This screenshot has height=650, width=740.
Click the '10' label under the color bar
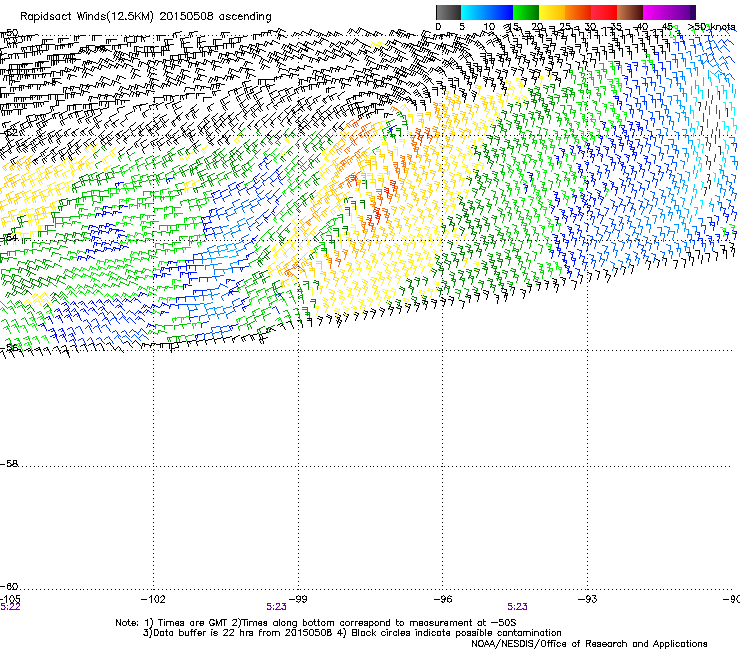coord(489,27)
